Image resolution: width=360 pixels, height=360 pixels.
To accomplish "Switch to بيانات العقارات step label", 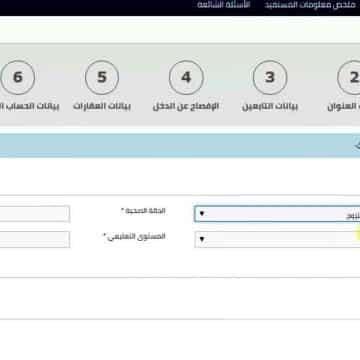I will click(x=102, y=107).
